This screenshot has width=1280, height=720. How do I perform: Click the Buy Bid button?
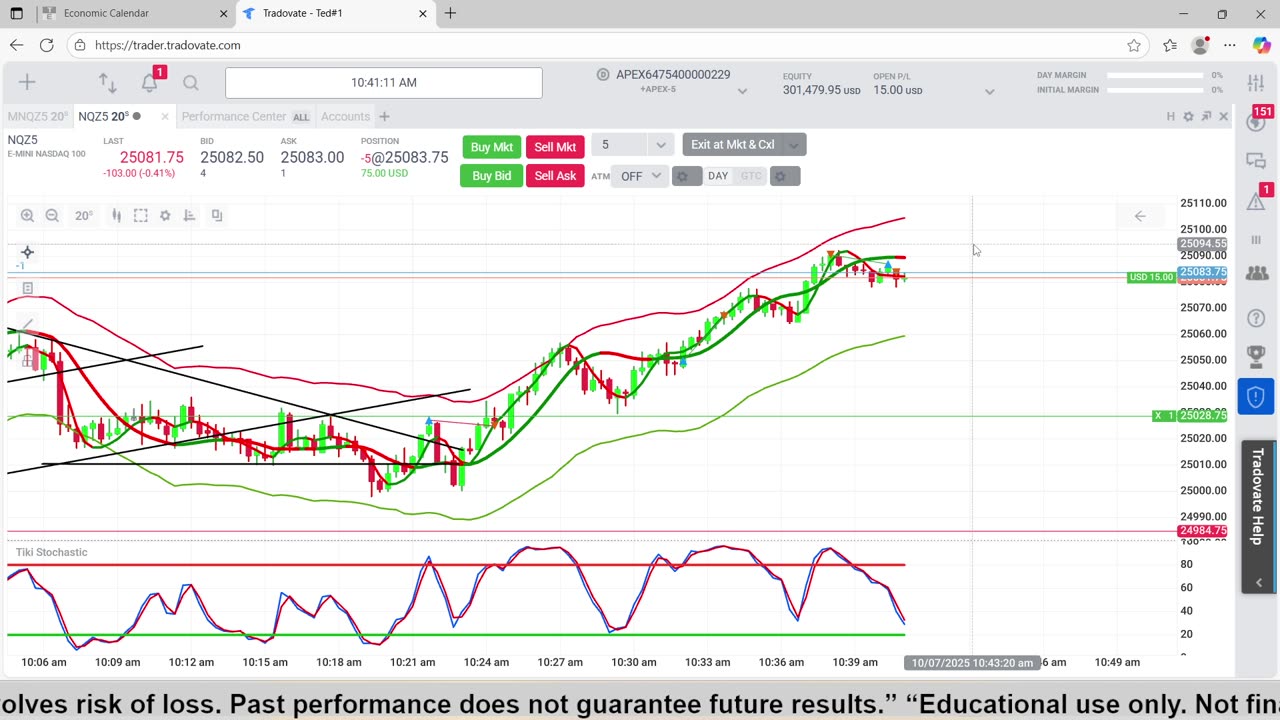tap(491, 175)
